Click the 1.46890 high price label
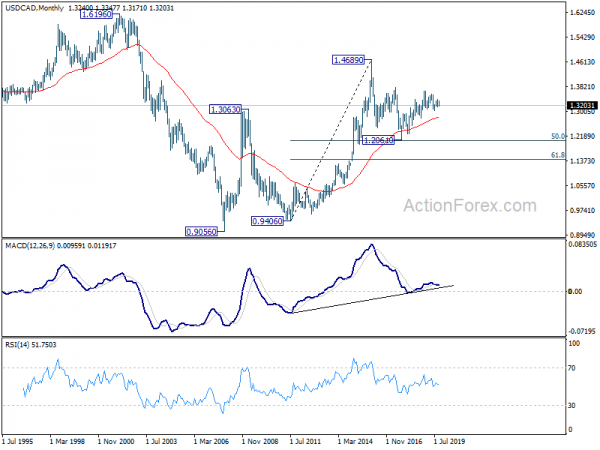Image resolution: width=600 pixels, height=450 pixels. pos(349,60)
